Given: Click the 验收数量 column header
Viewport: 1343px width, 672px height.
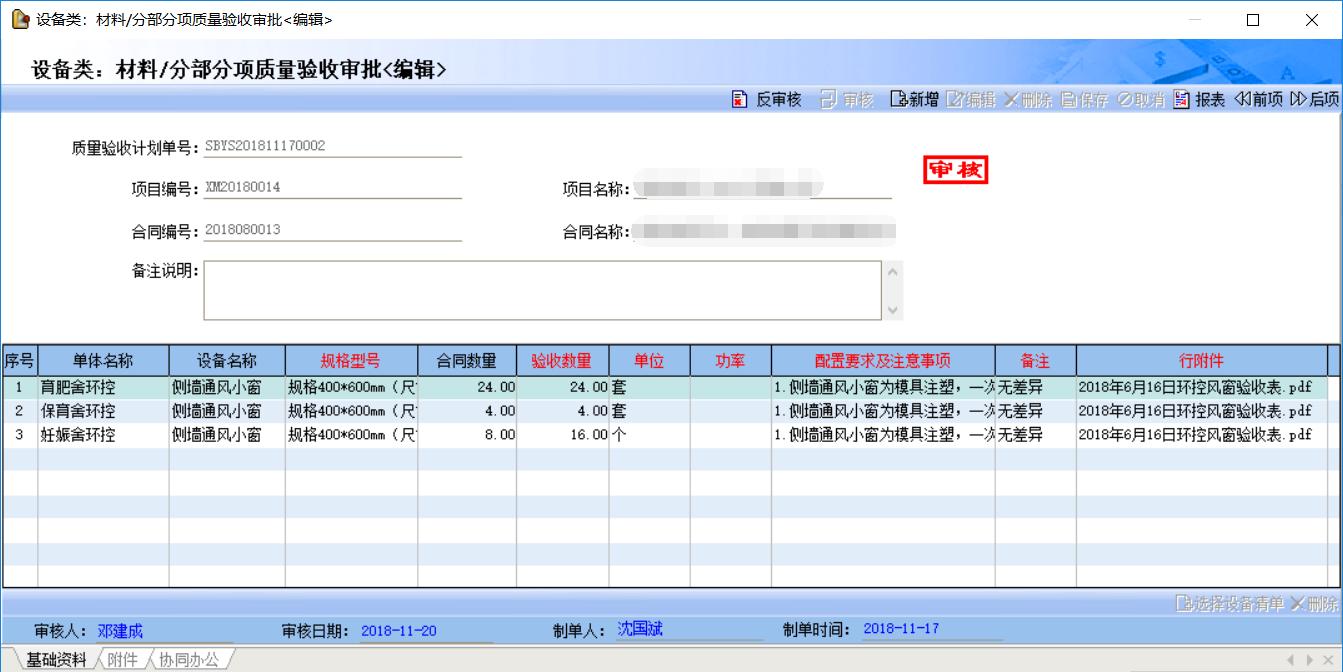Looking at the screenshot, I should point(562,361).
